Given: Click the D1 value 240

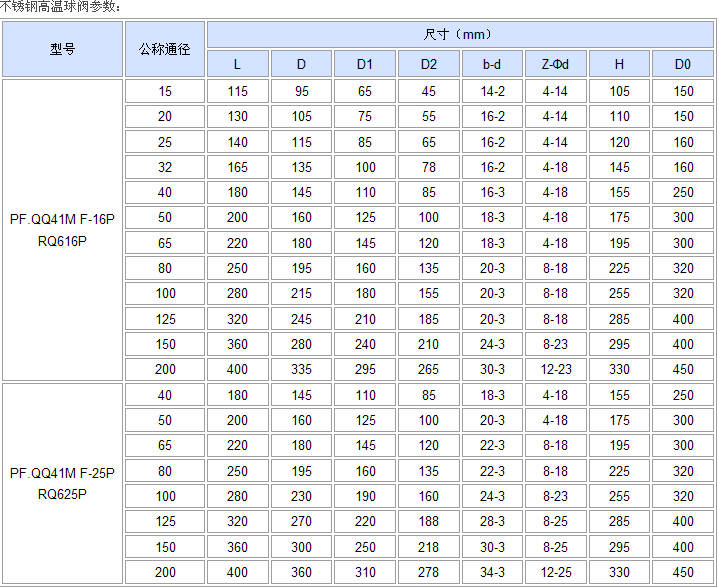Looking at the screenshot, I should pyautogui.click(x=365, y=344).
